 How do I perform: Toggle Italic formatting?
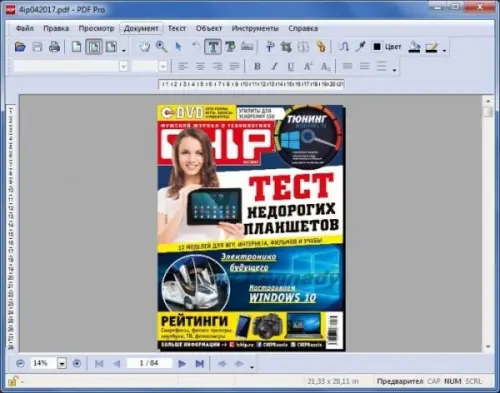[274, 66]
